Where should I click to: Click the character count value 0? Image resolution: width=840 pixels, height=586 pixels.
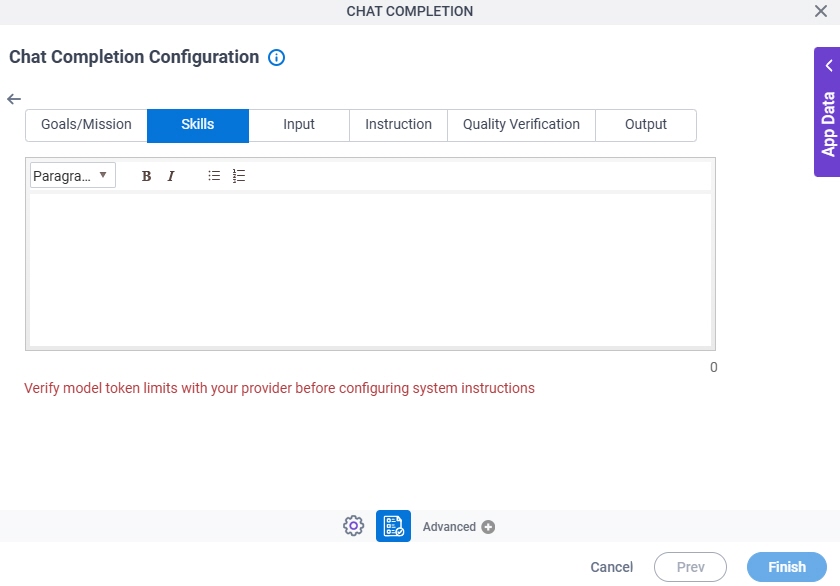pos(713,367)
